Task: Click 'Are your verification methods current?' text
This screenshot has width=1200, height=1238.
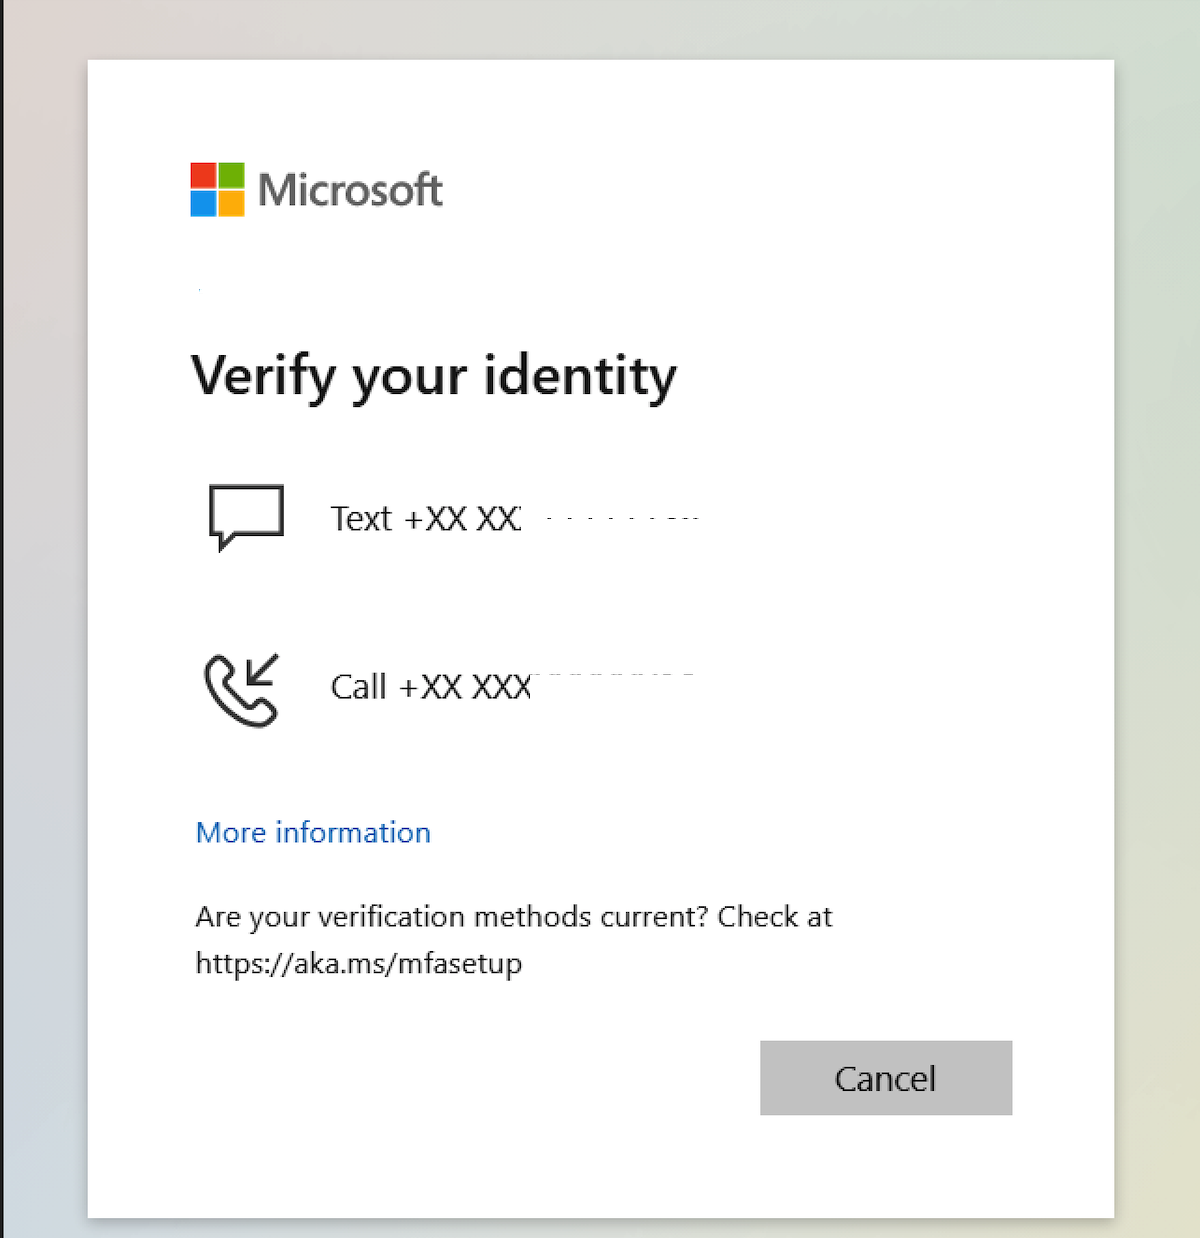Action: [452, 917]
